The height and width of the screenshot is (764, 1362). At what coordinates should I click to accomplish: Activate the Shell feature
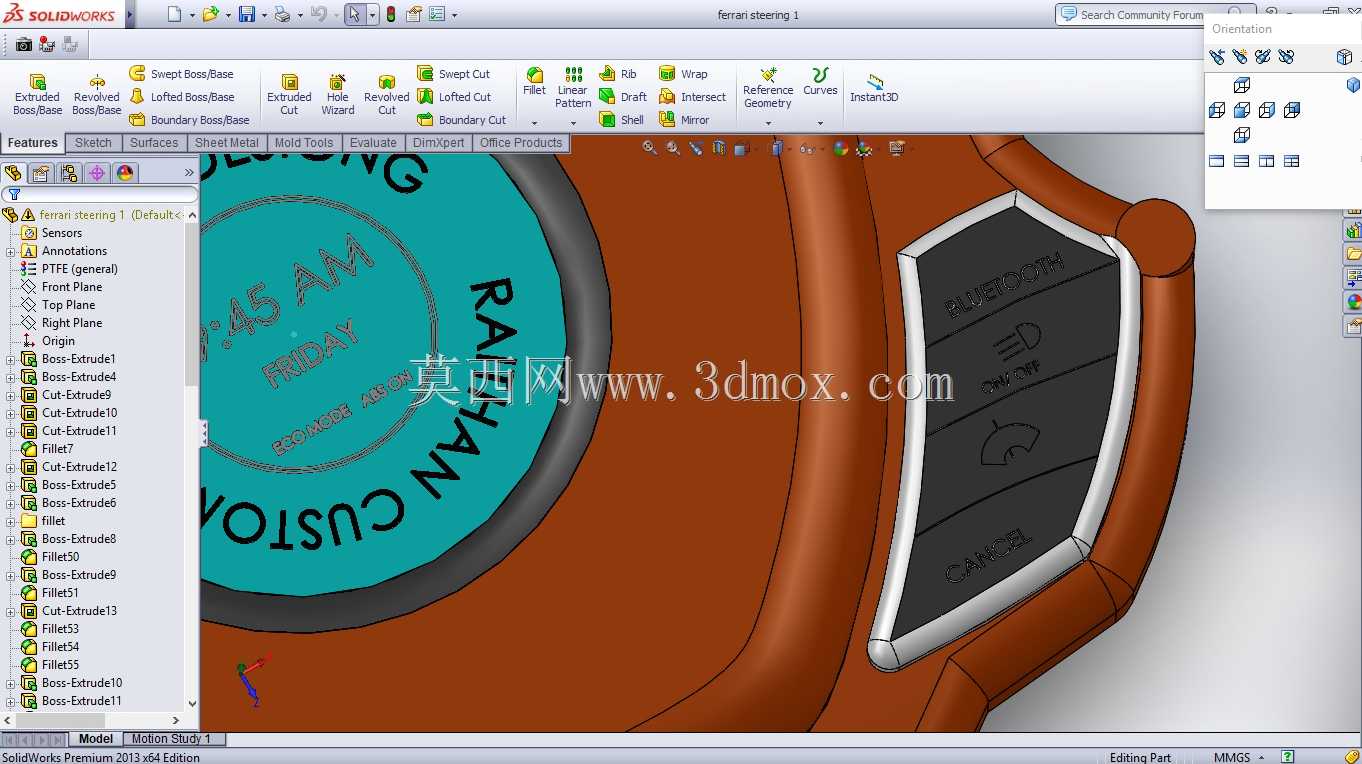click(621, 120)
